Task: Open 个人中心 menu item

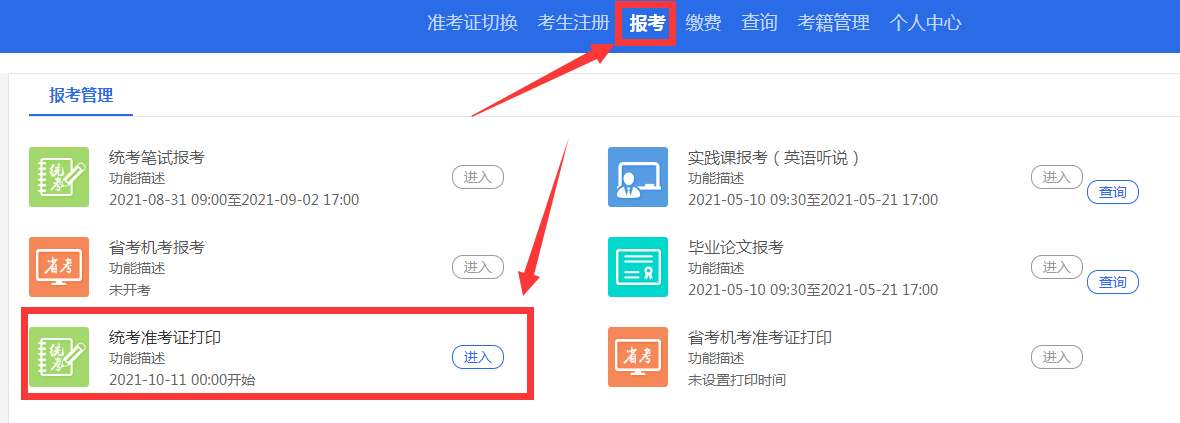Action: coord(925,23)
